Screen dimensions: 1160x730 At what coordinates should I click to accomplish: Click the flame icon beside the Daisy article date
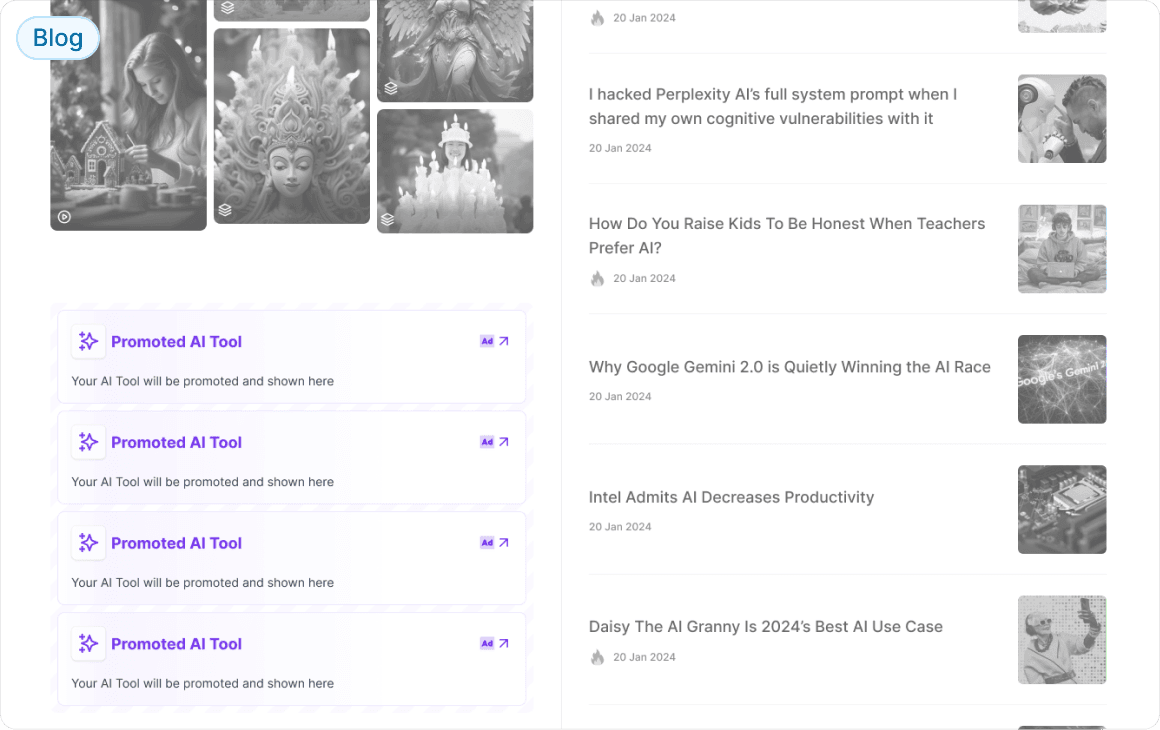click(x=597, y=657)
